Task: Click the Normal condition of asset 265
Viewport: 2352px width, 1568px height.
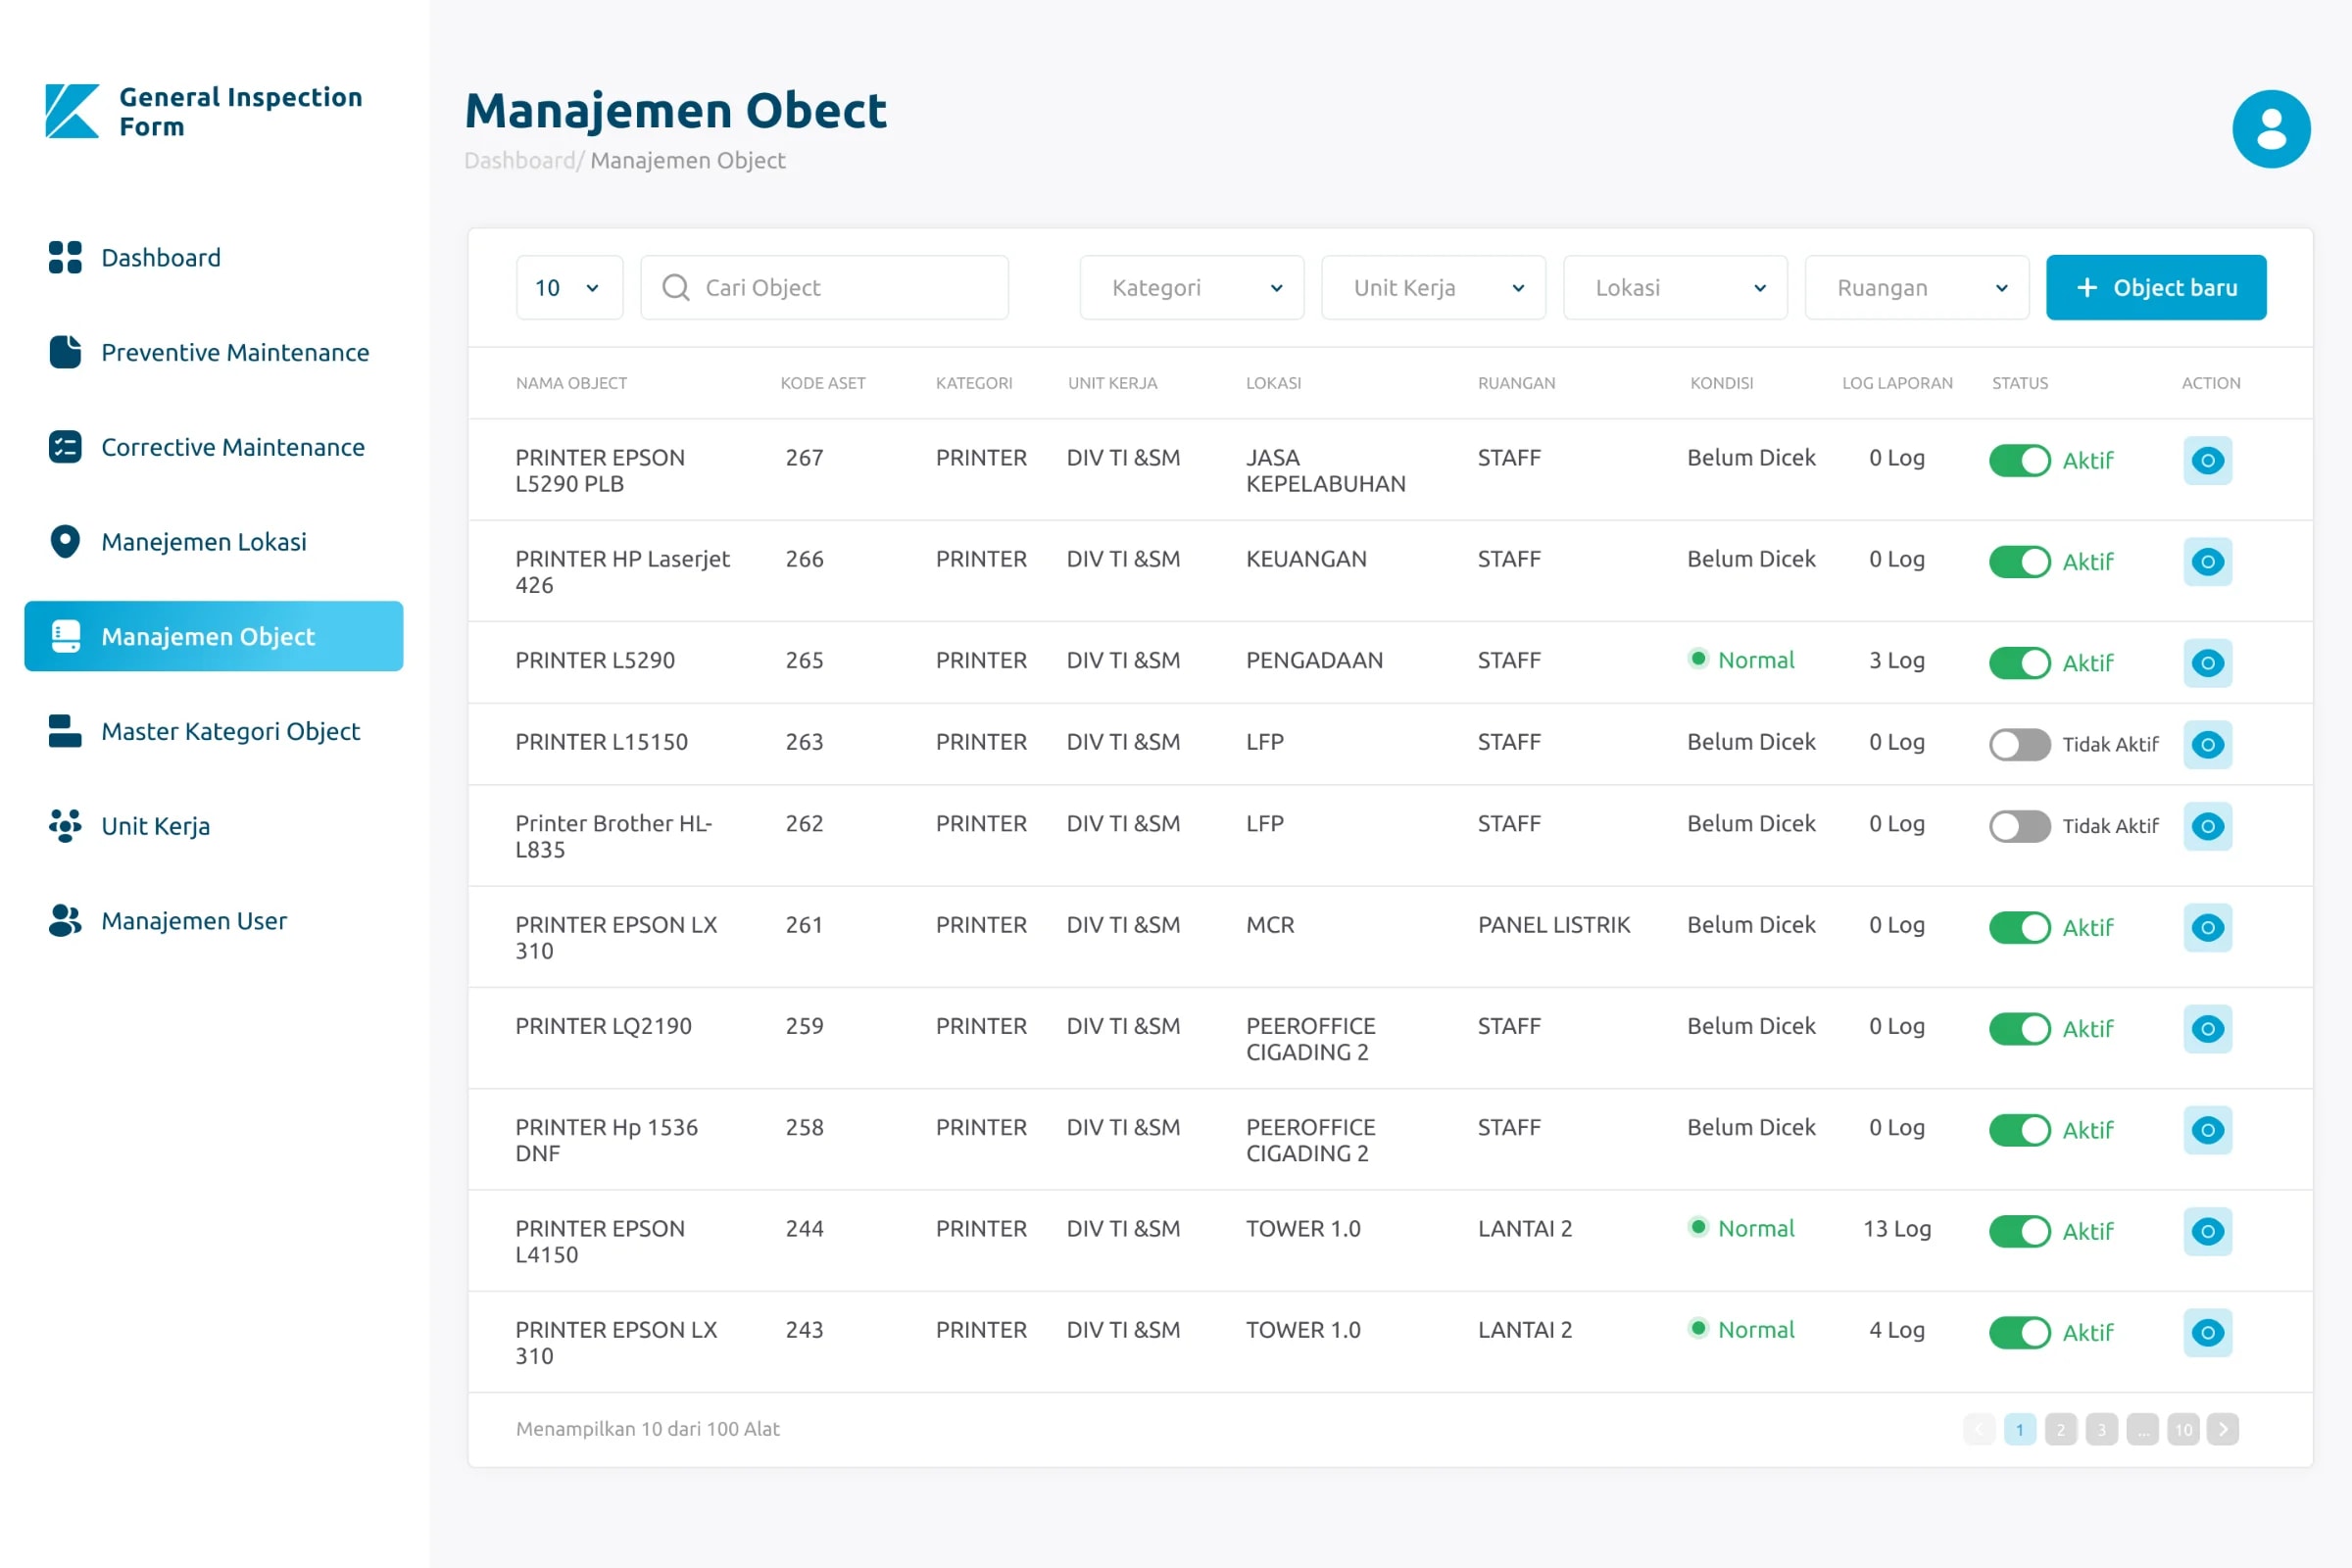Action: [1741, 660]
